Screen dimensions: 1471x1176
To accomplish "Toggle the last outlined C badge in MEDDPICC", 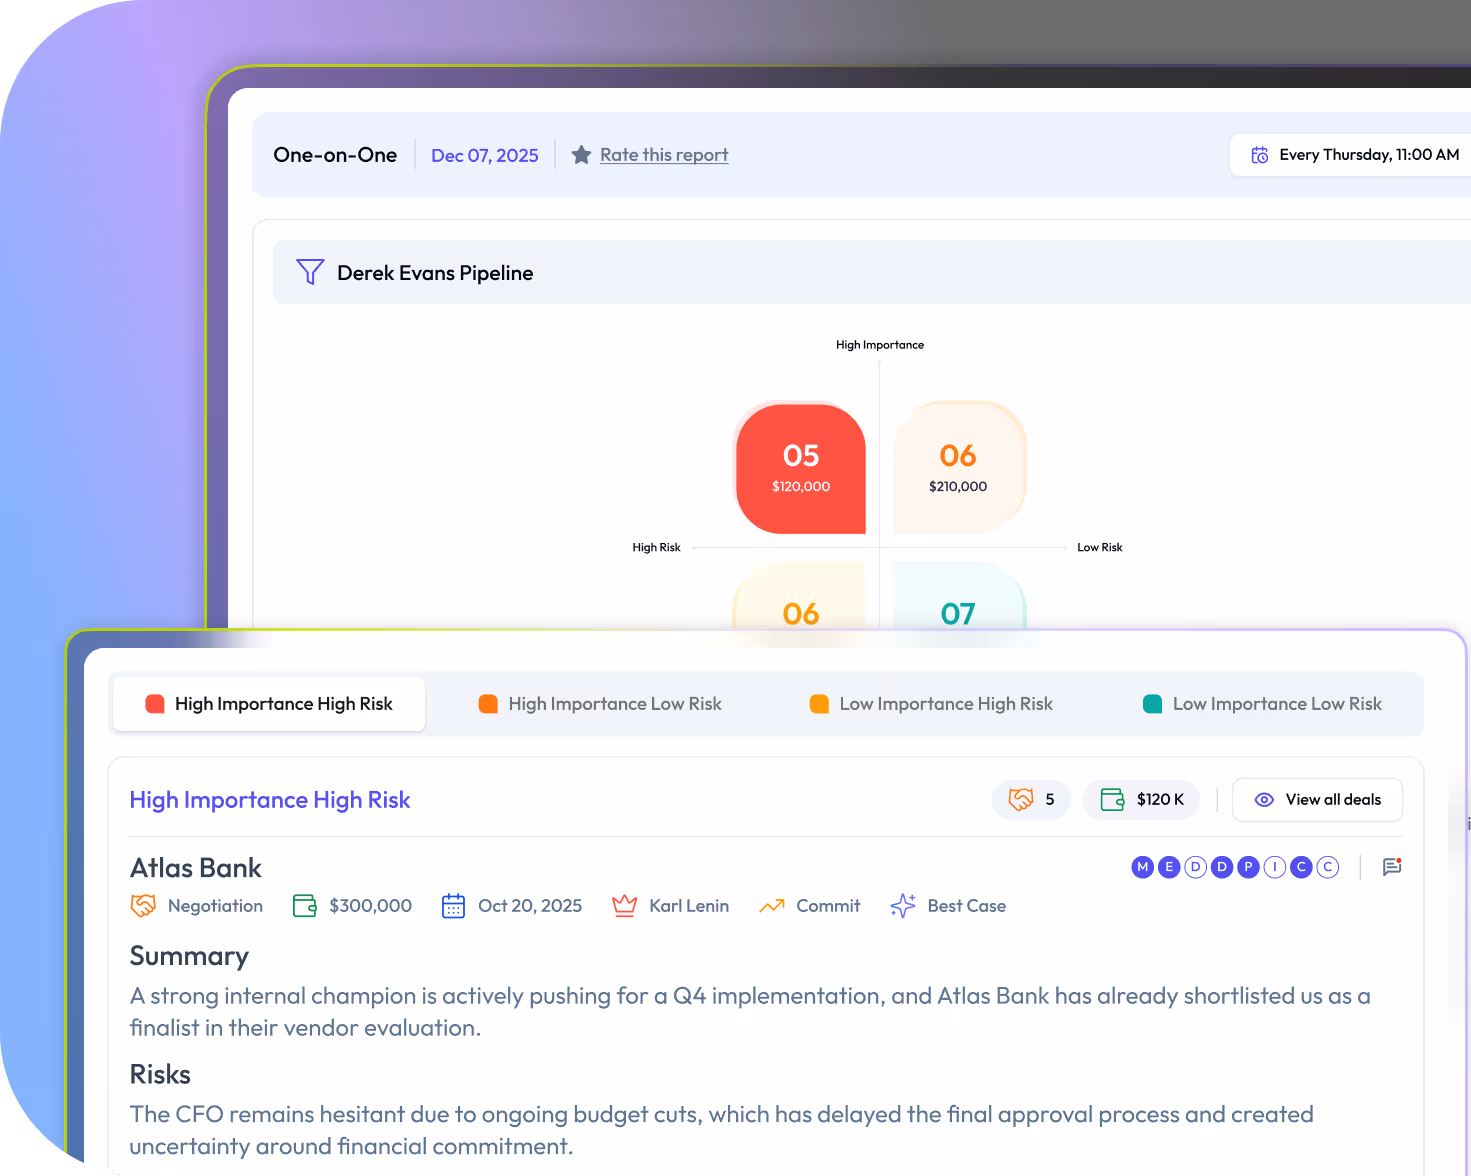I will click(x=1327, y=867).
